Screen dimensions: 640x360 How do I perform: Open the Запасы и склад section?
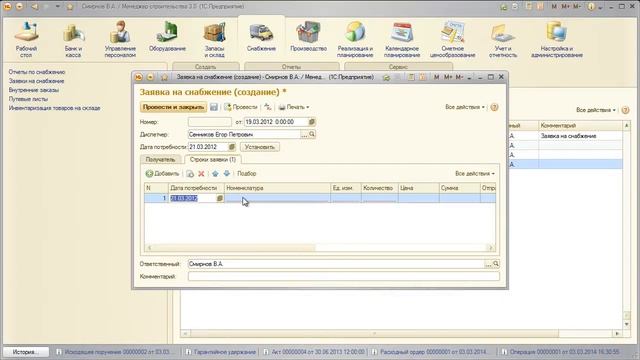pyautogui.click(x=214, y=40)
